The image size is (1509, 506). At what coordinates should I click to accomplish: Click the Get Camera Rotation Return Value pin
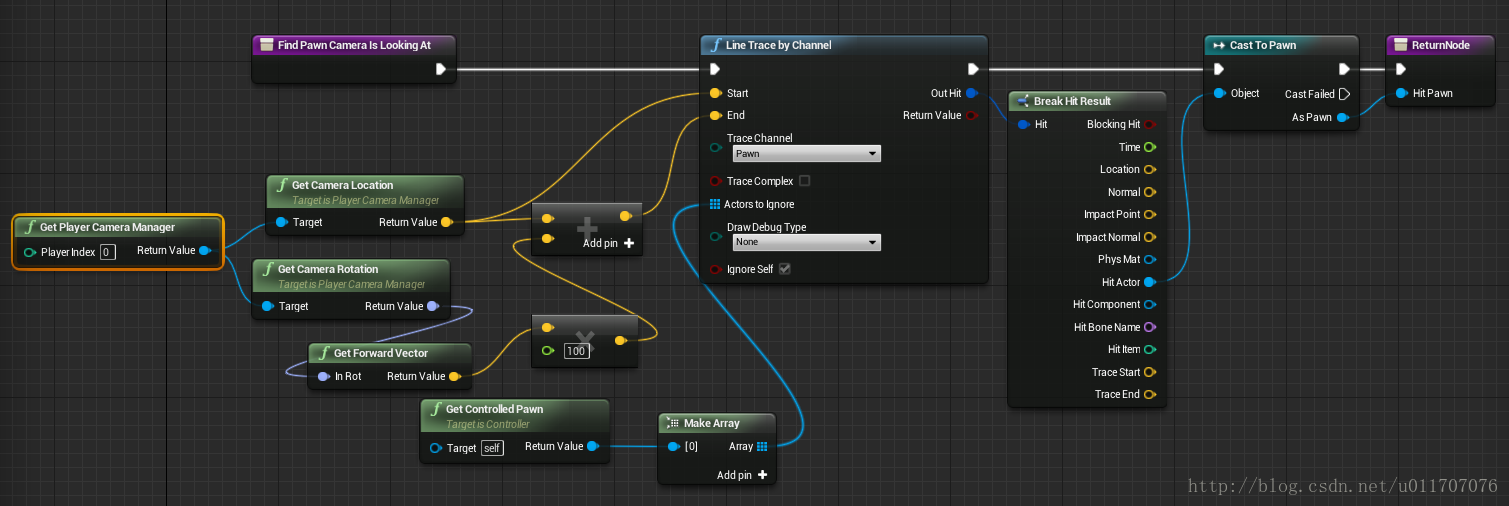coord(432,306)
